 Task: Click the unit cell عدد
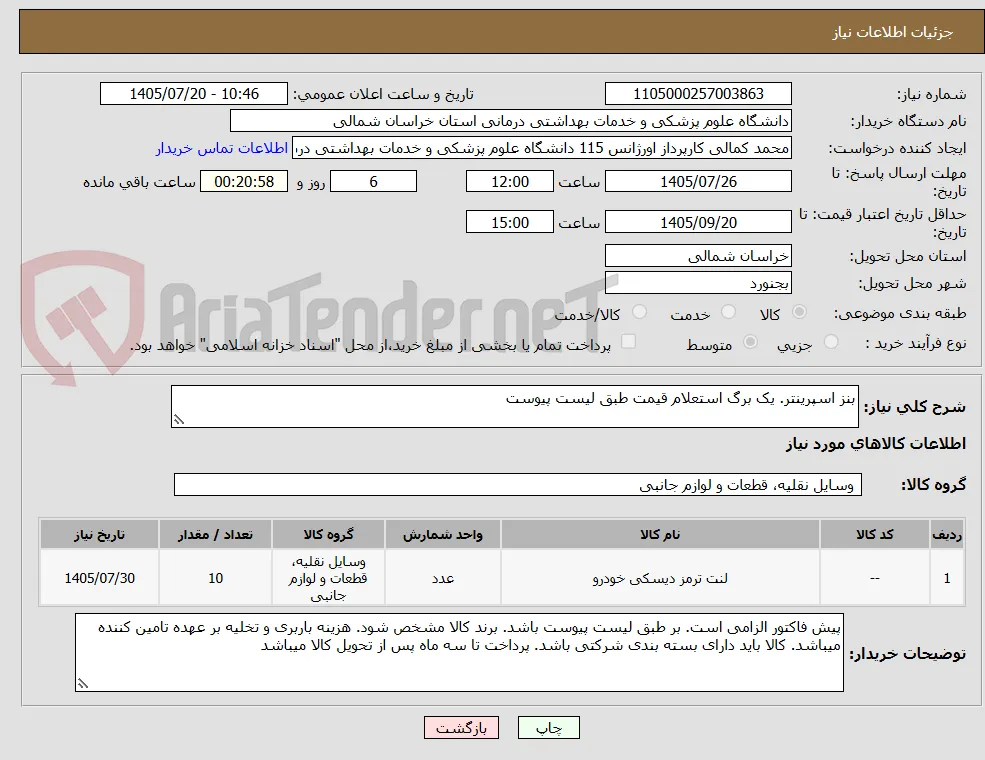pyautogui.click(x=443, y=578)
